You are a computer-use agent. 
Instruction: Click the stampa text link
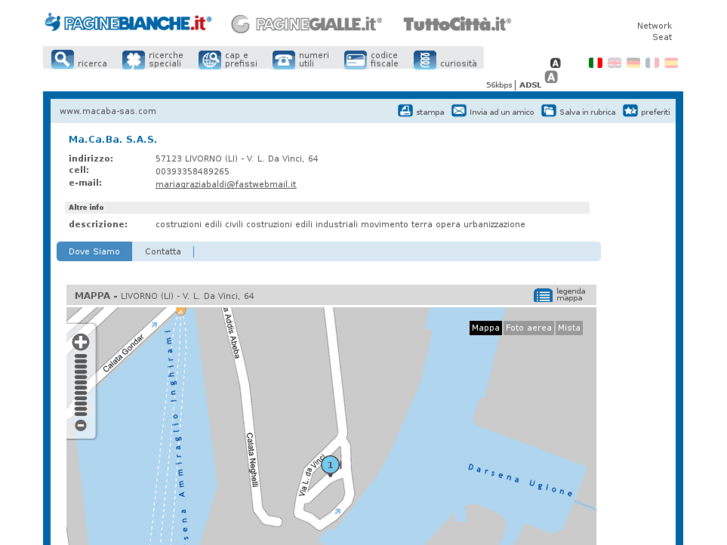430,112
